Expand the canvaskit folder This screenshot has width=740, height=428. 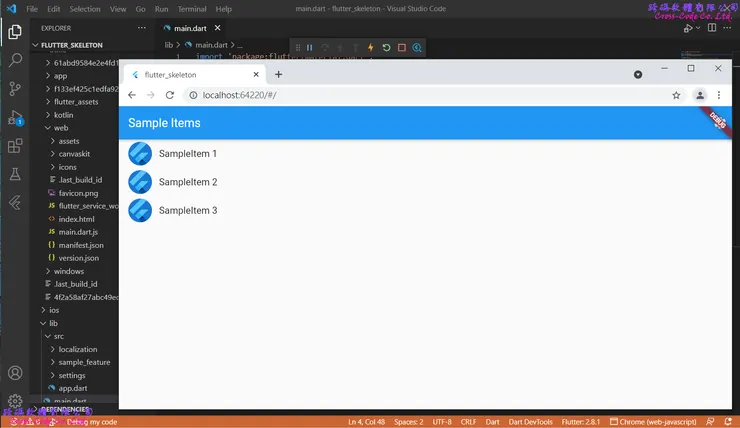coord(75,154)
